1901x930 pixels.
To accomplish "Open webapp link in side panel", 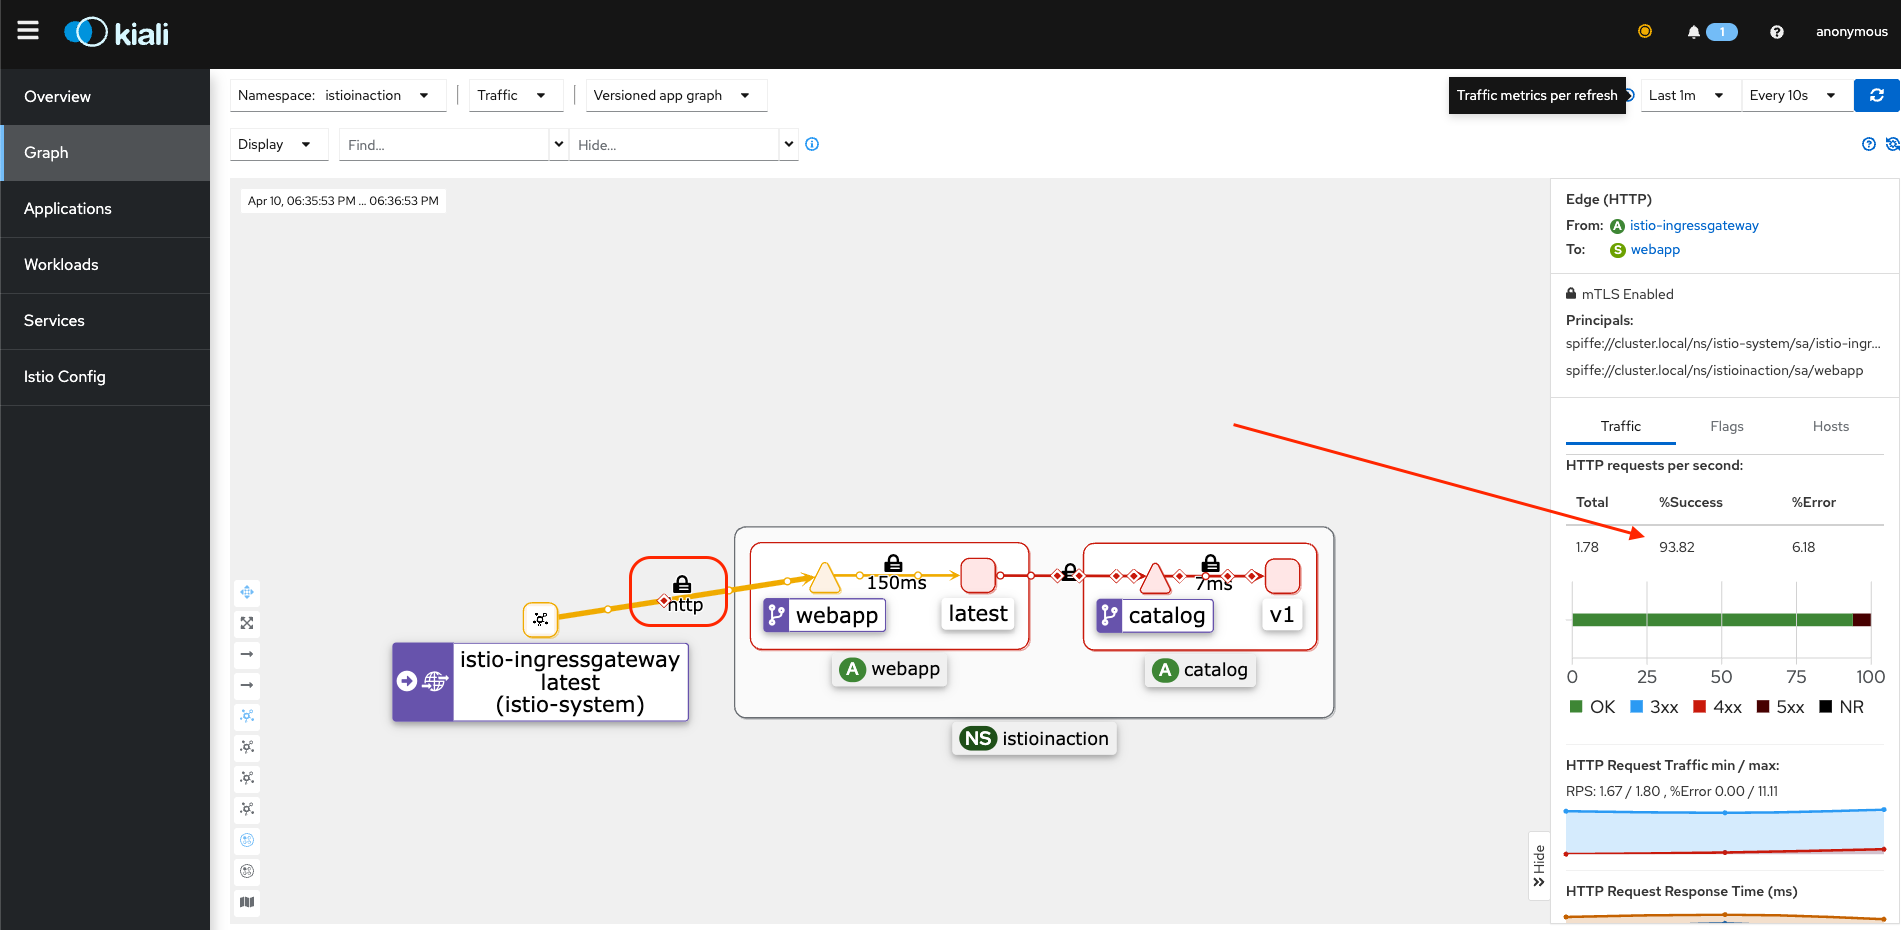I will 1654,249.
